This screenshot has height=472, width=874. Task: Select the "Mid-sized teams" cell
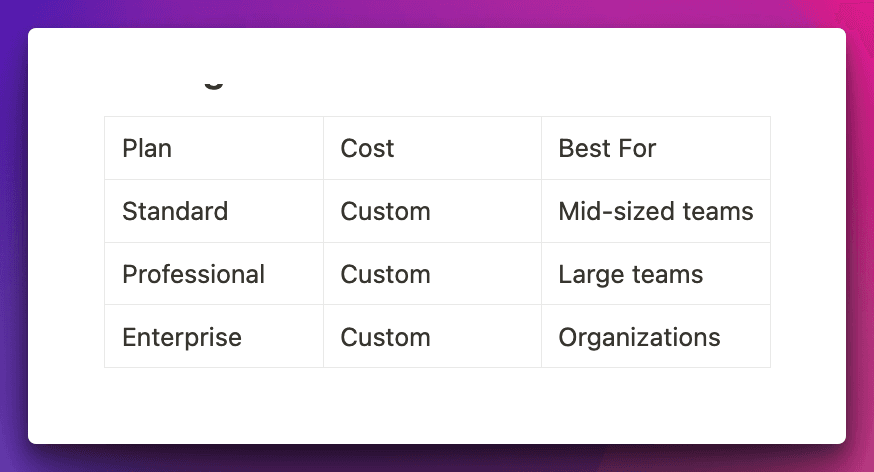point(655,212)
